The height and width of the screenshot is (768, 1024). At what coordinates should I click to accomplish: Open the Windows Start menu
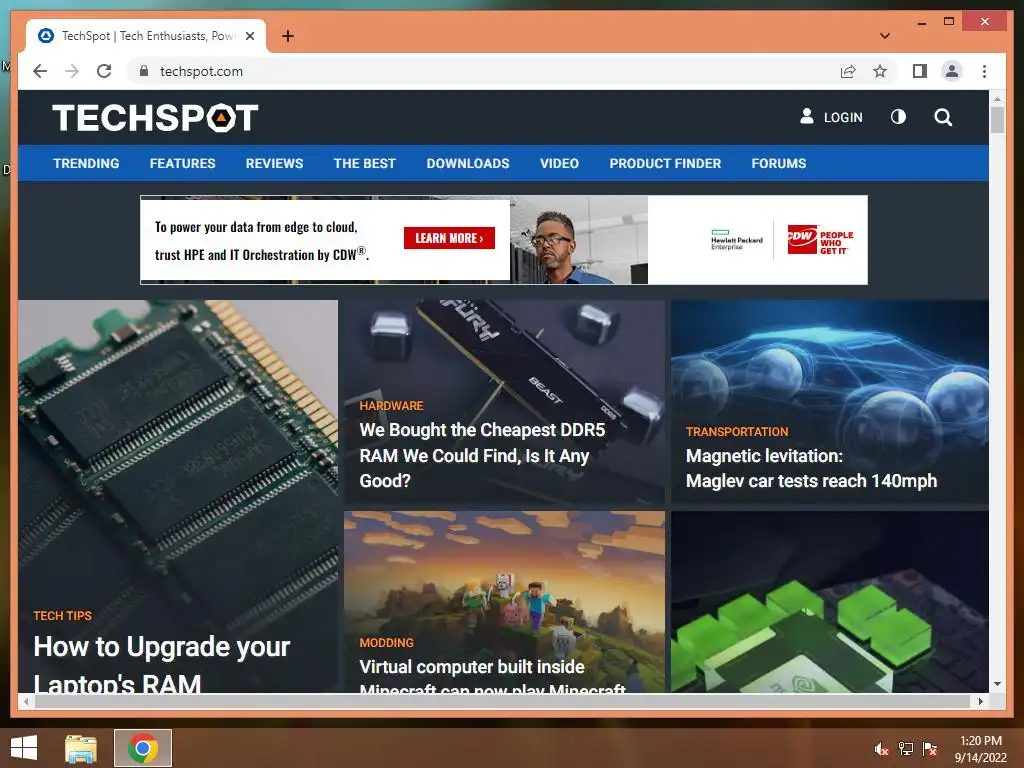click(24, 748)
